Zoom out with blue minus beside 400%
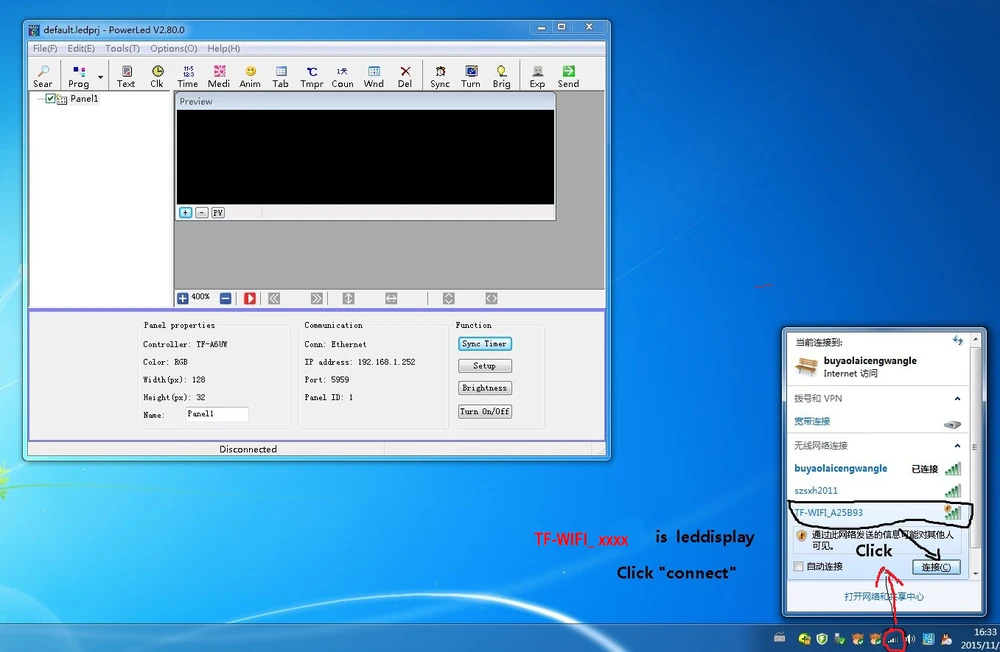Viewport: 1000px width, 652px height. point(225,298)
